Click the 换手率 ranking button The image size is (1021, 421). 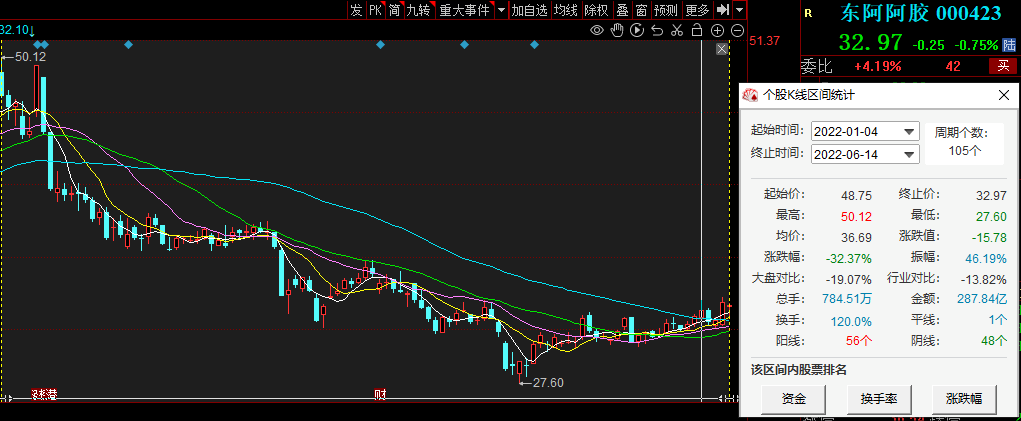(x=879, y=399)
